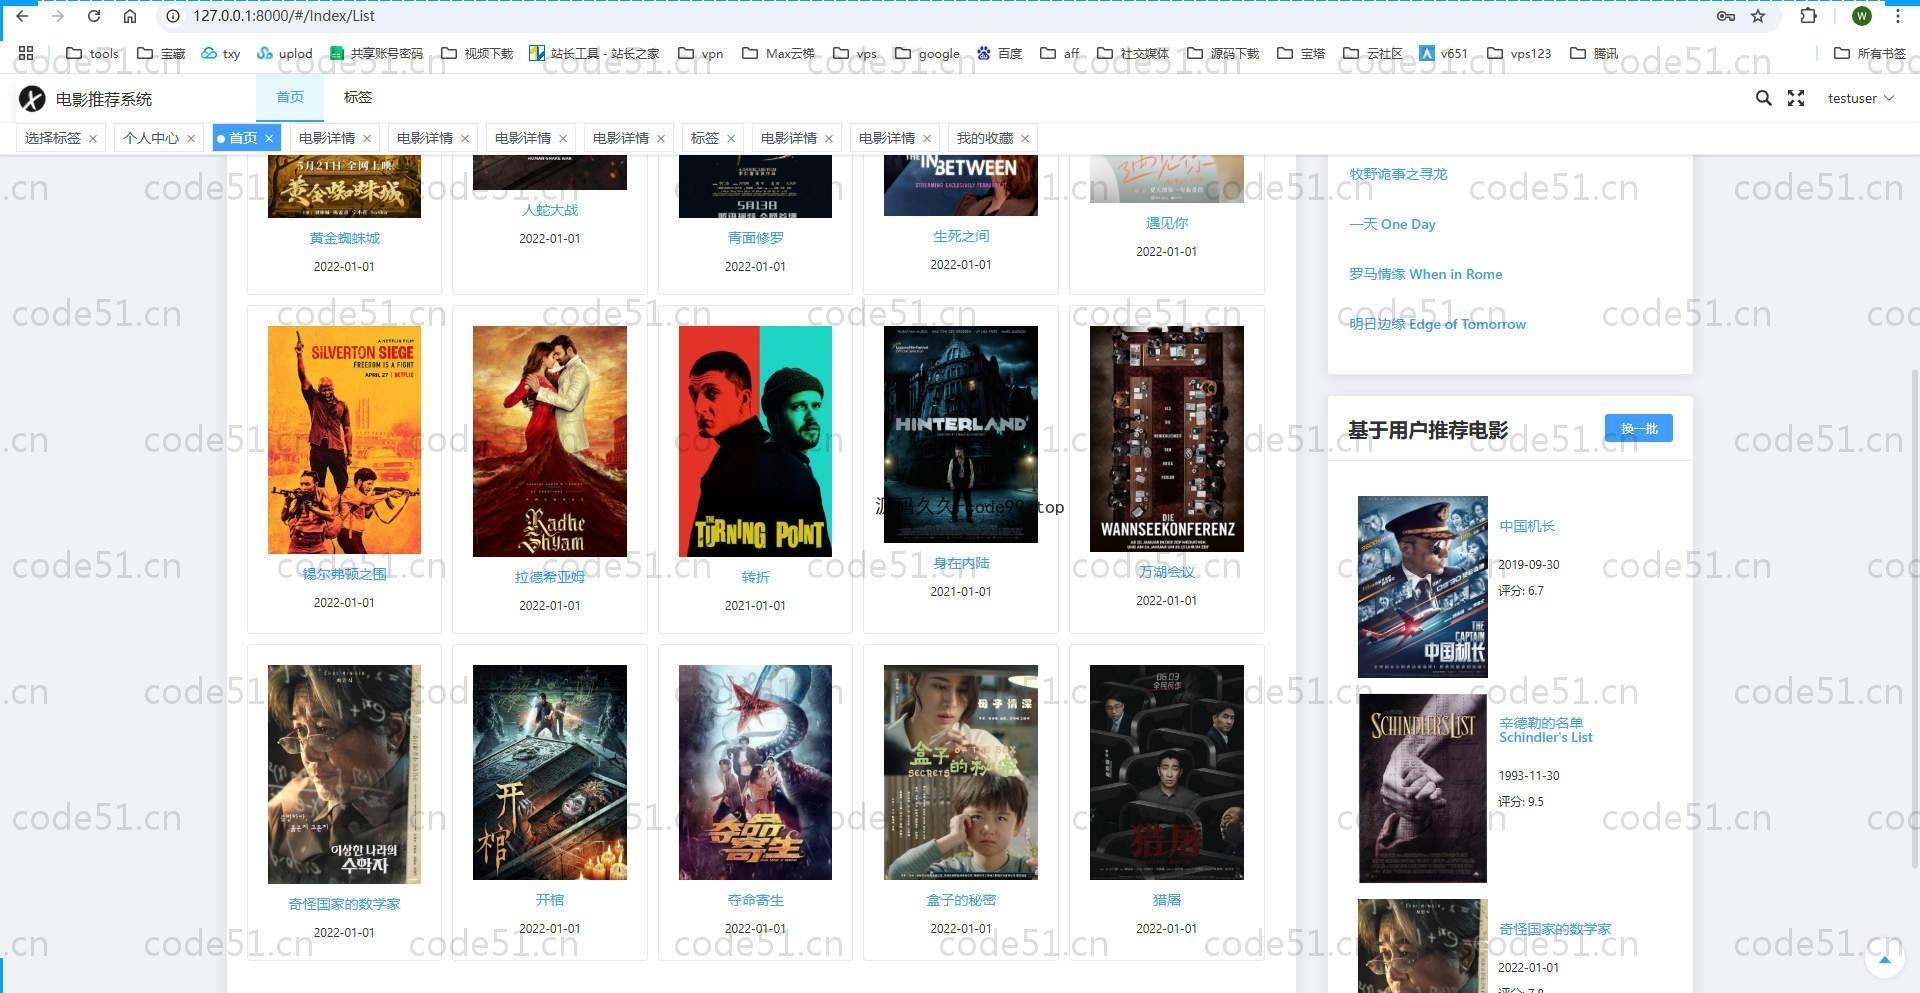
Task: Open the 牧野诡事之寻龙 link
Action: click(x=1397, y=174)
